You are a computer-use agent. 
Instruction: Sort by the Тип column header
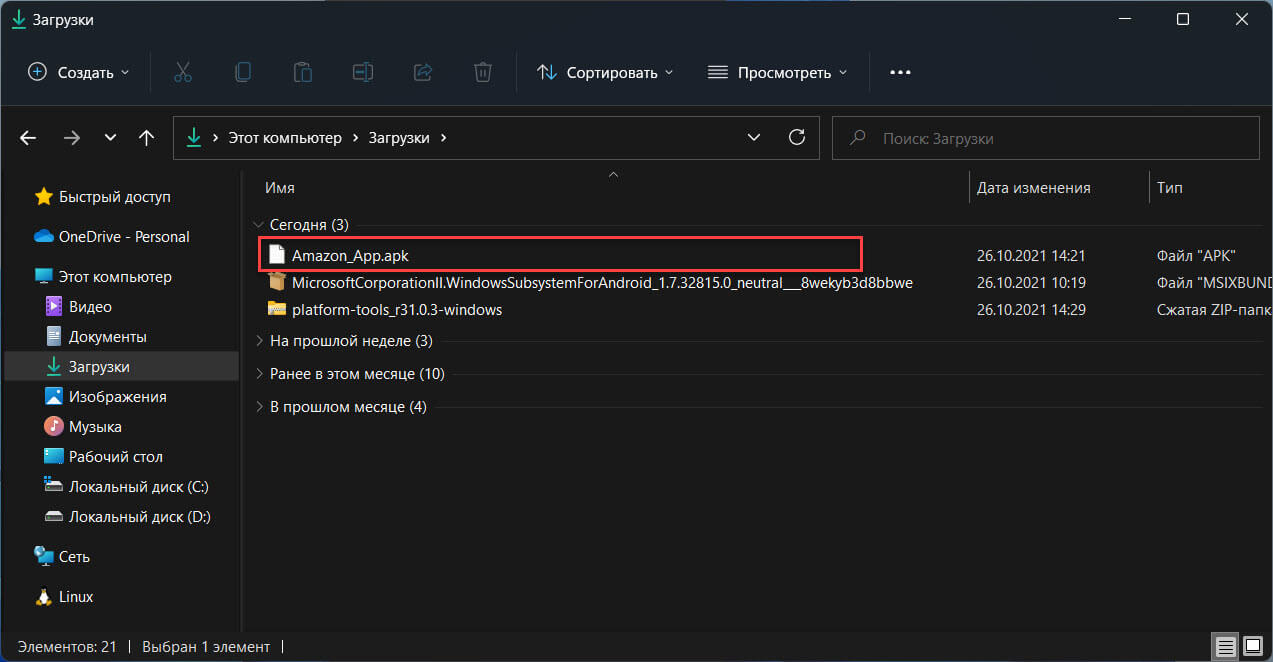pos(1169,188)
